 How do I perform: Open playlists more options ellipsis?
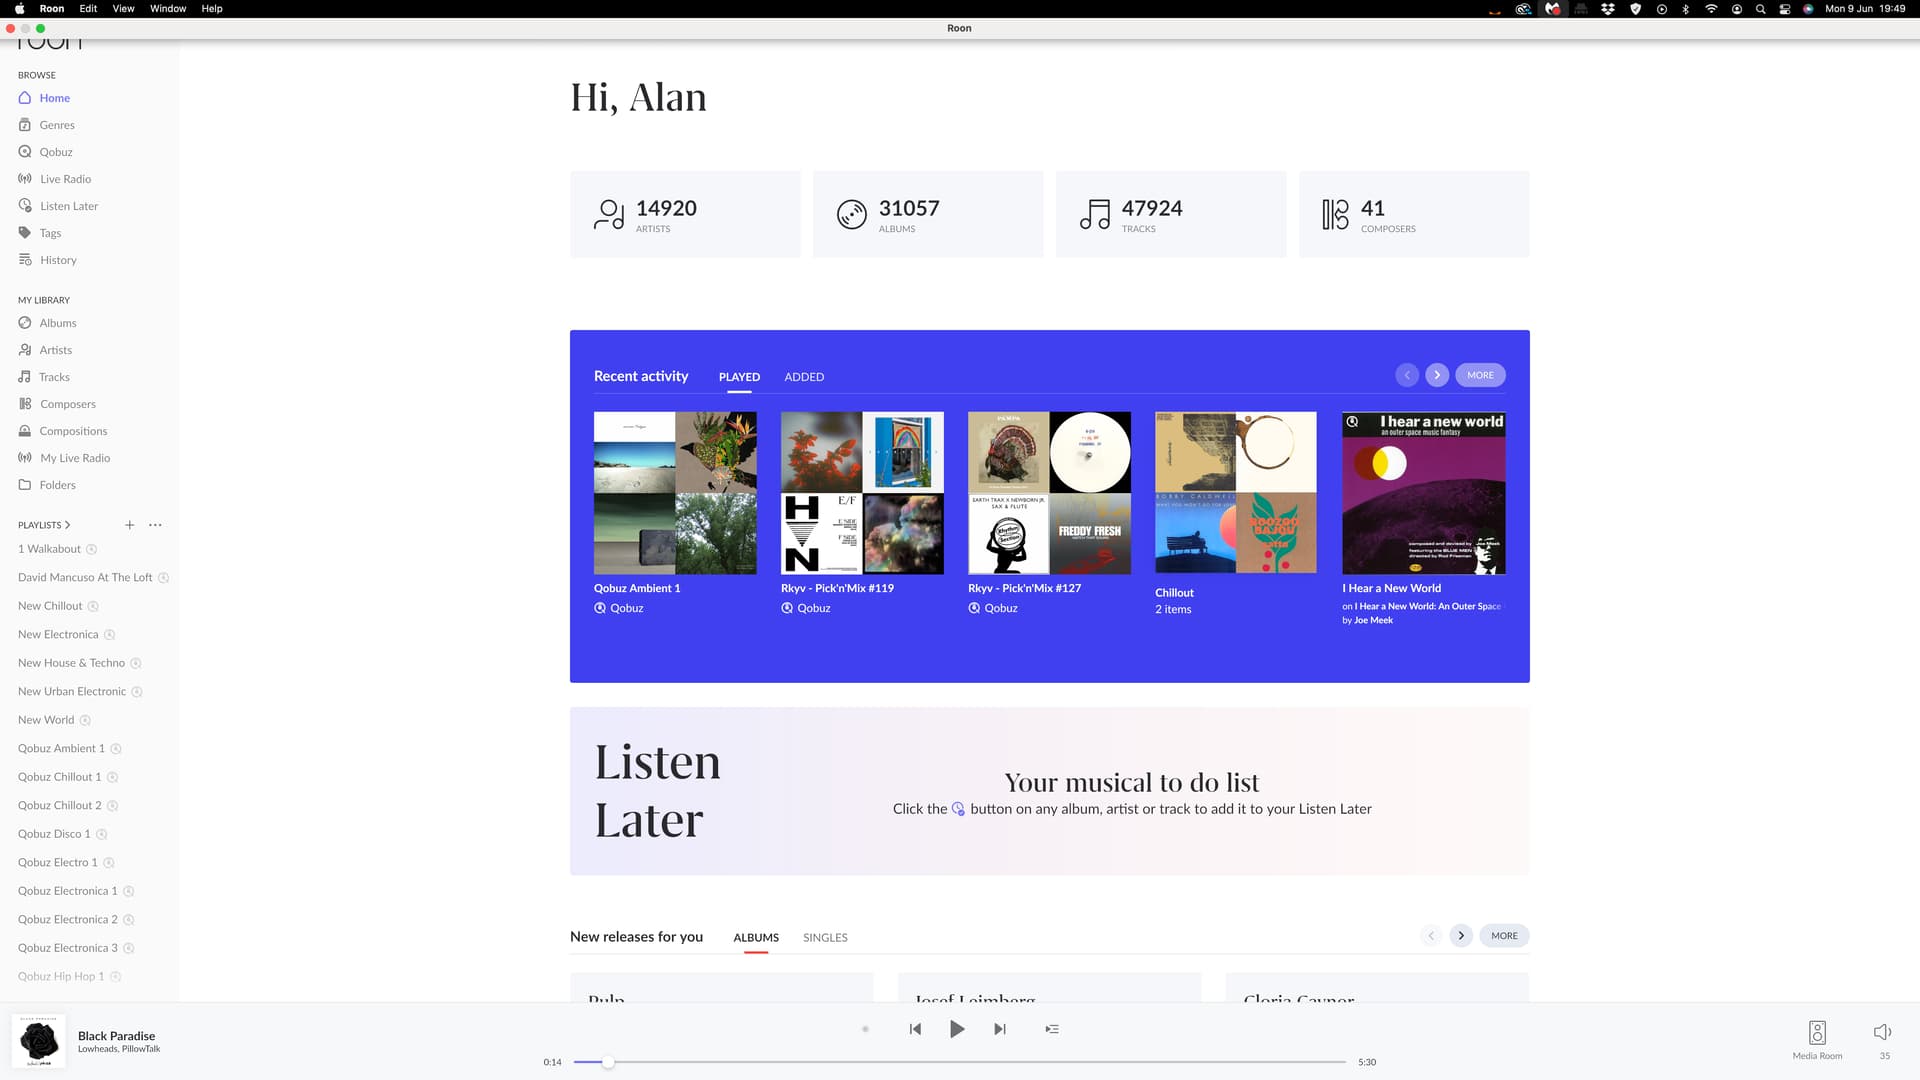(x=155, y=525)
